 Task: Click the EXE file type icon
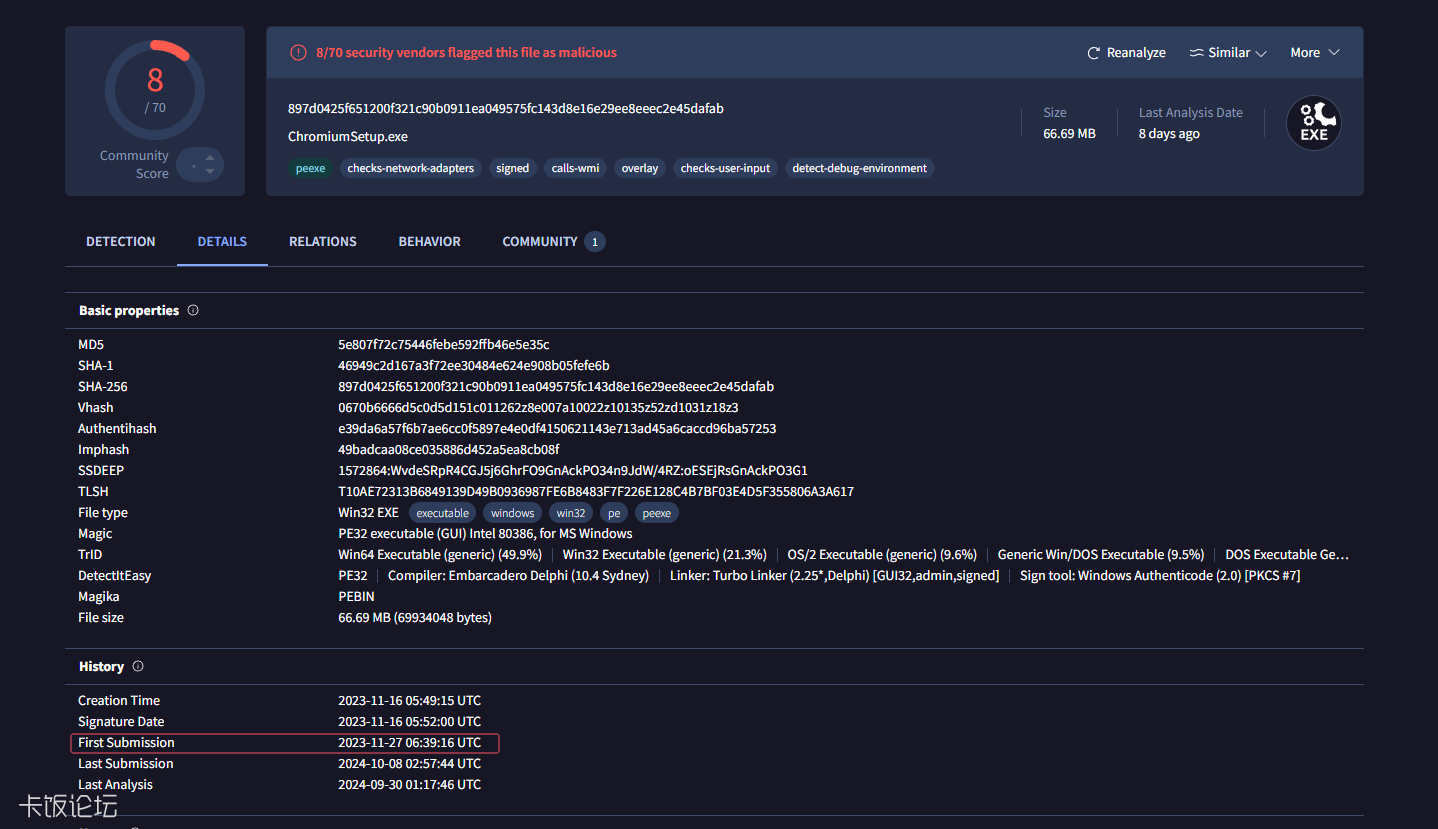click(x=1313, y=123)
